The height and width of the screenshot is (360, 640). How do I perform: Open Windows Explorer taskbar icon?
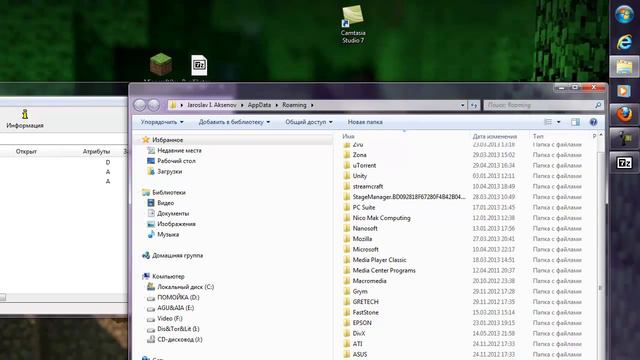click(624, 67)
